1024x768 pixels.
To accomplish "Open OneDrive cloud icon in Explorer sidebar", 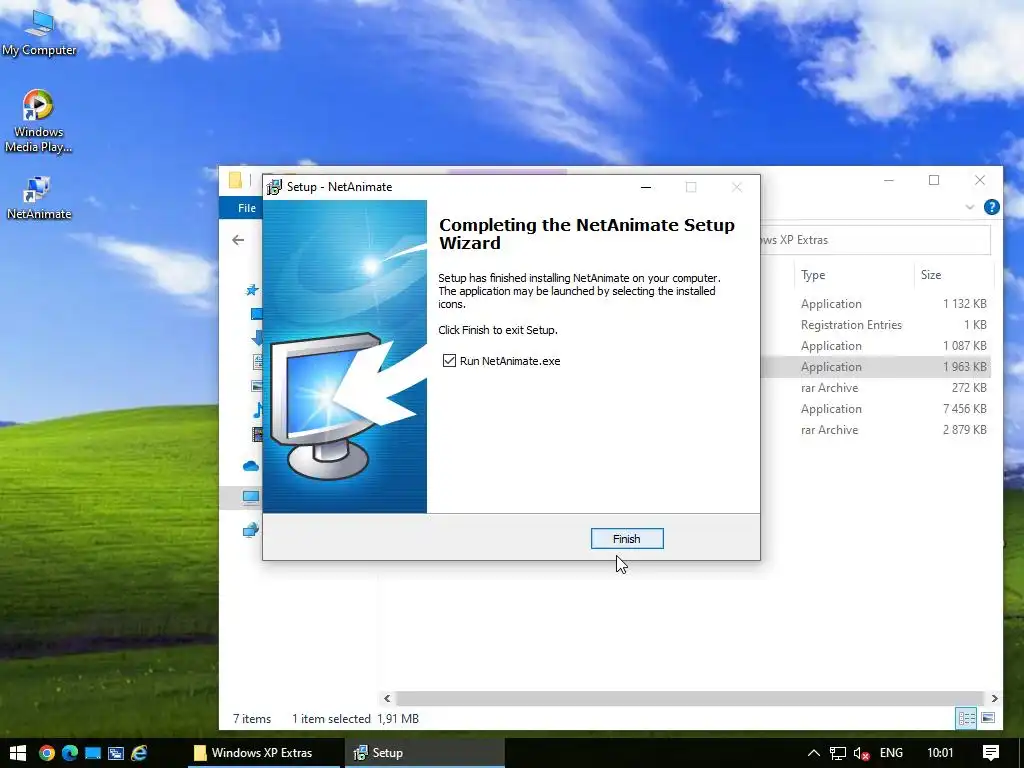I will pos(251,466).
